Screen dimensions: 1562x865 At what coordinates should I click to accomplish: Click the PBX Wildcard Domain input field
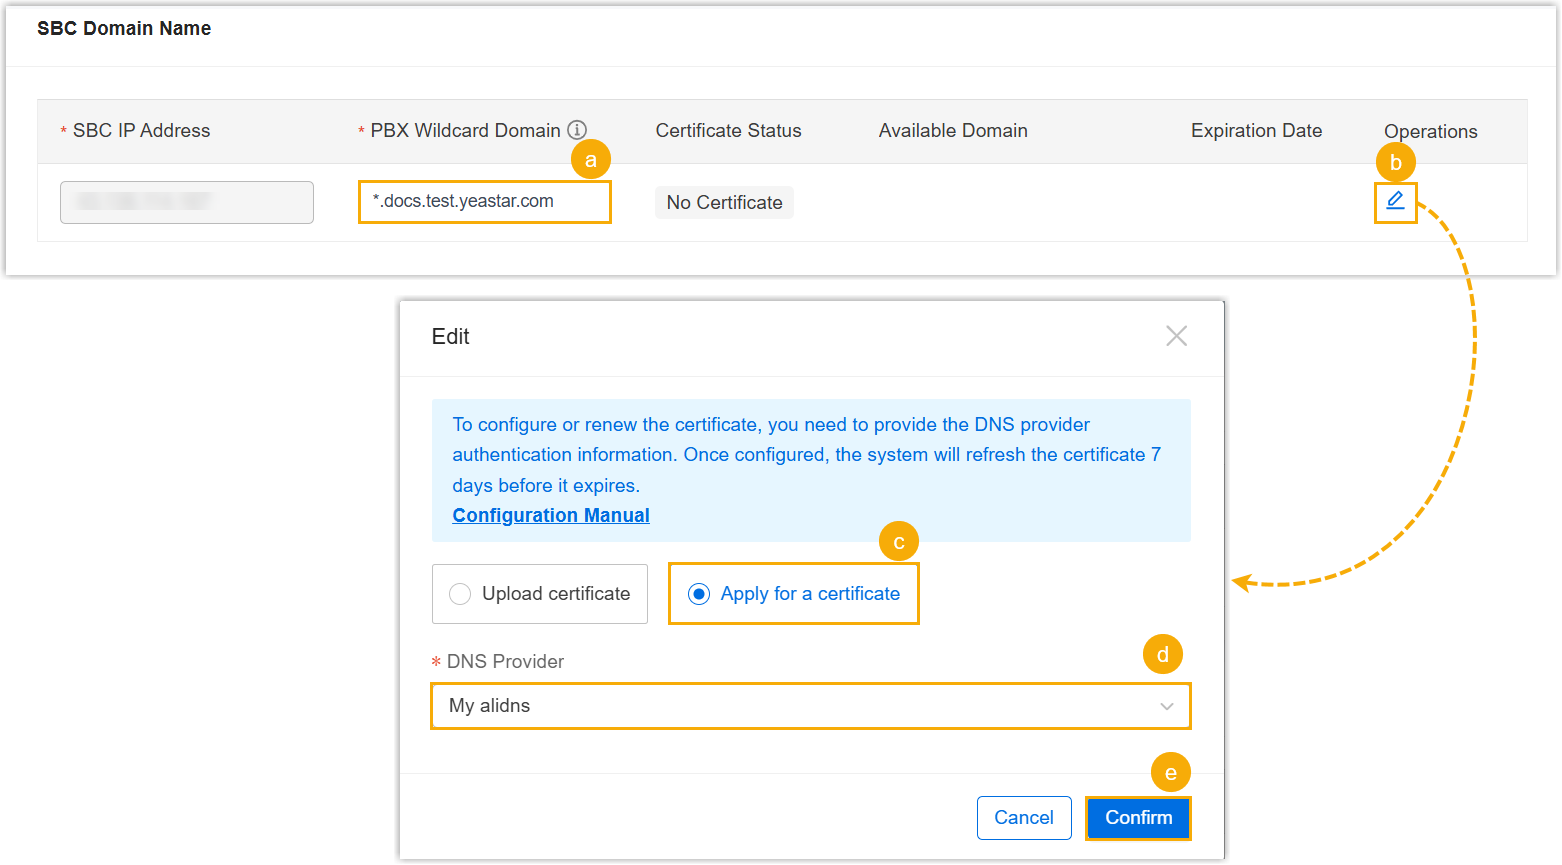(484, 201)
